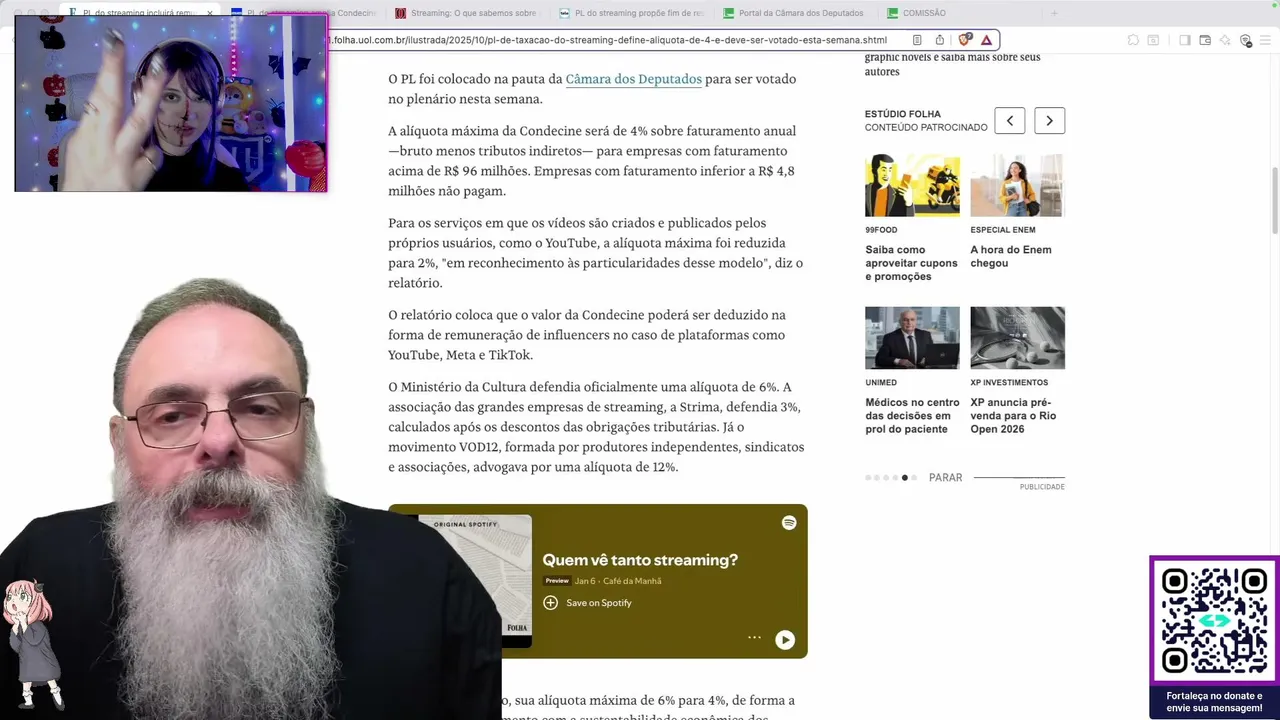Click previous arrow in Estúdio Folha carousel
1280x720 pixels.
coord(1009,120)
